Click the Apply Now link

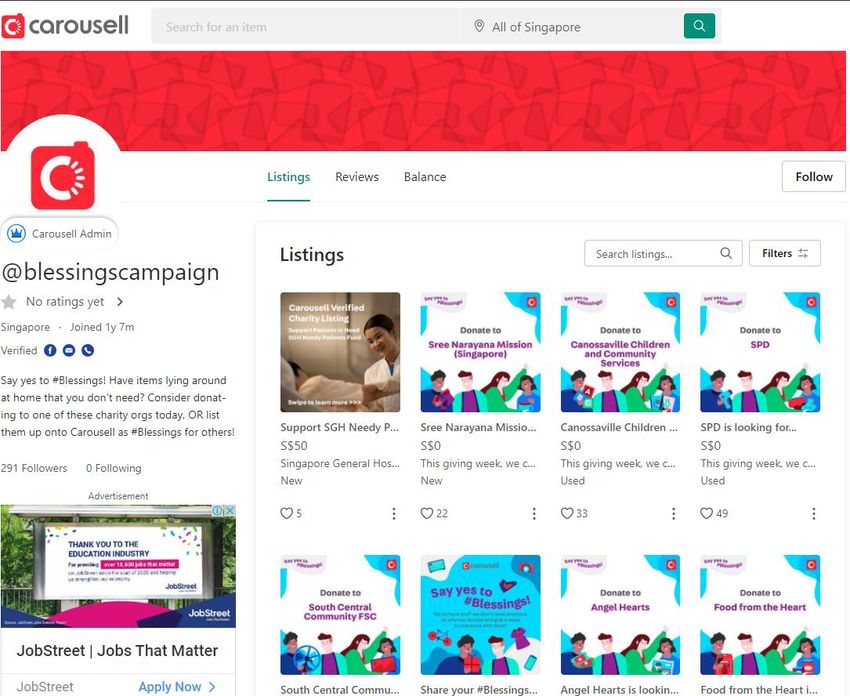[x=170, y=687]
